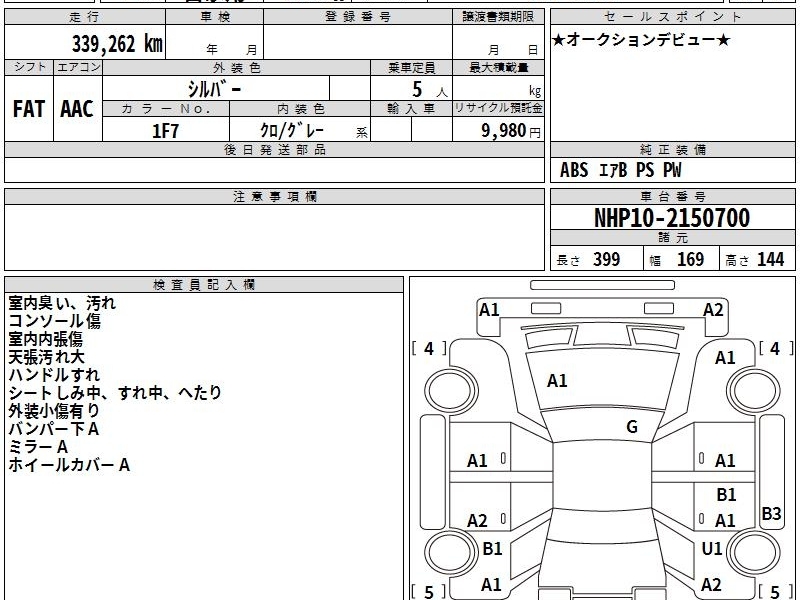Image resolution: width=800 pixels, height=600 pixels.
Task: Select inspector note 室内内張傷
Action: click(45, 339)
